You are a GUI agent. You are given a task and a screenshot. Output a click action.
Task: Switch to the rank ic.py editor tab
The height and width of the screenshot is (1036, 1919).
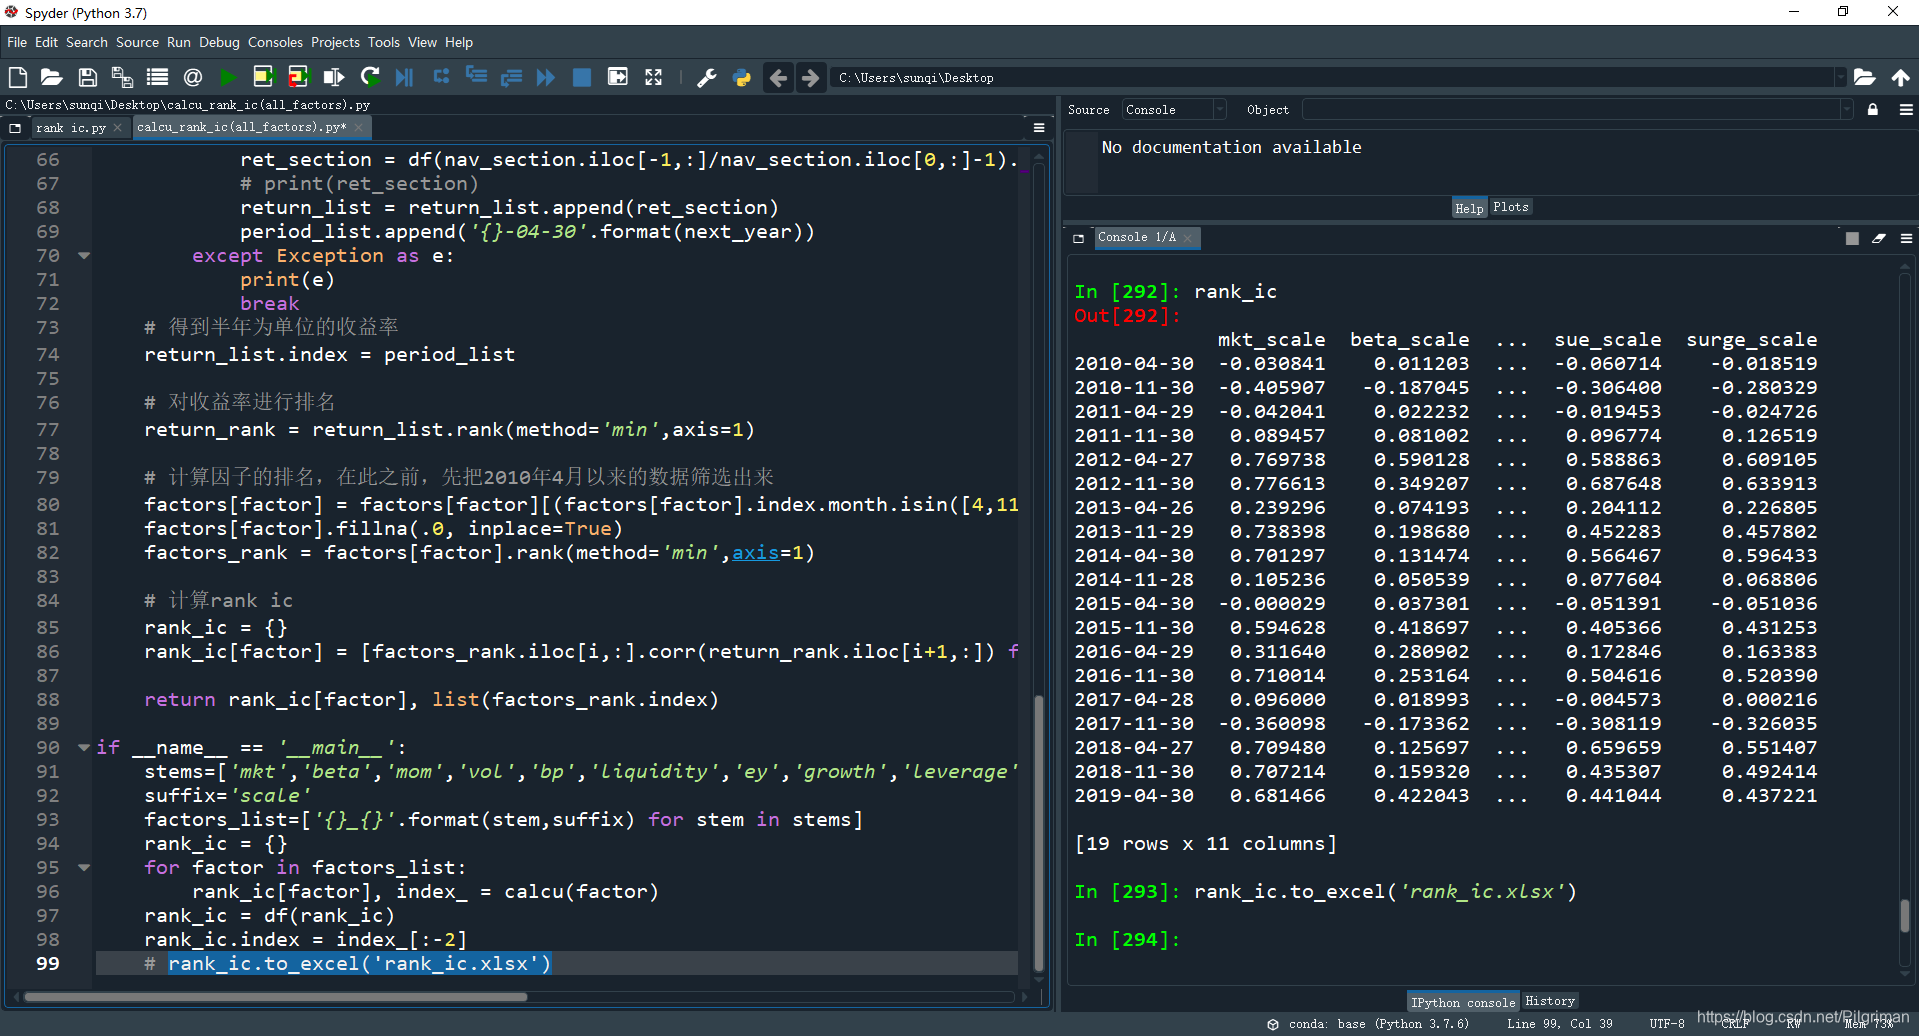tap(71, 128)
